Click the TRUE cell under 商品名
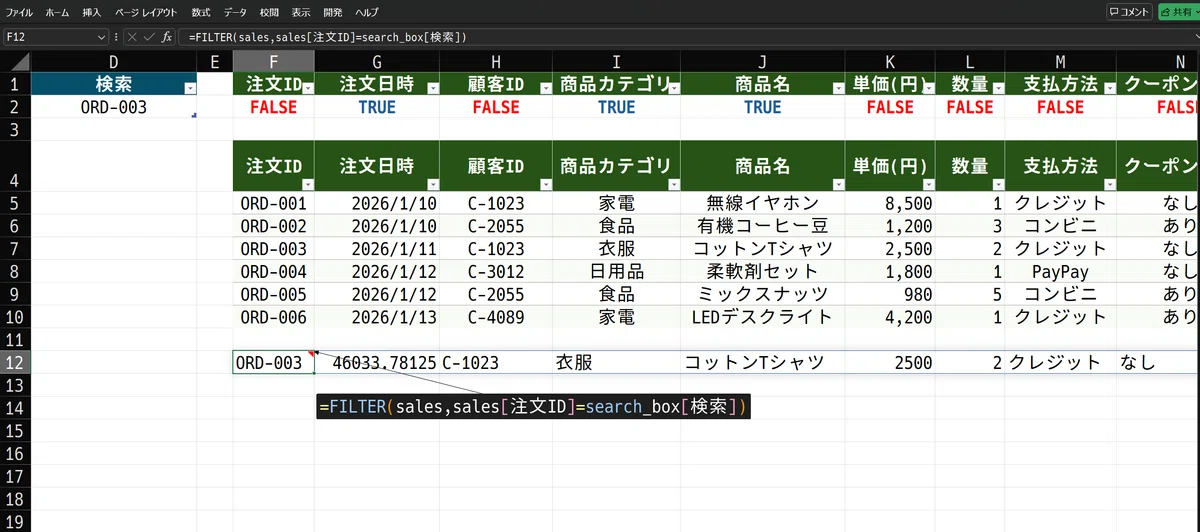 pos(763,107)
